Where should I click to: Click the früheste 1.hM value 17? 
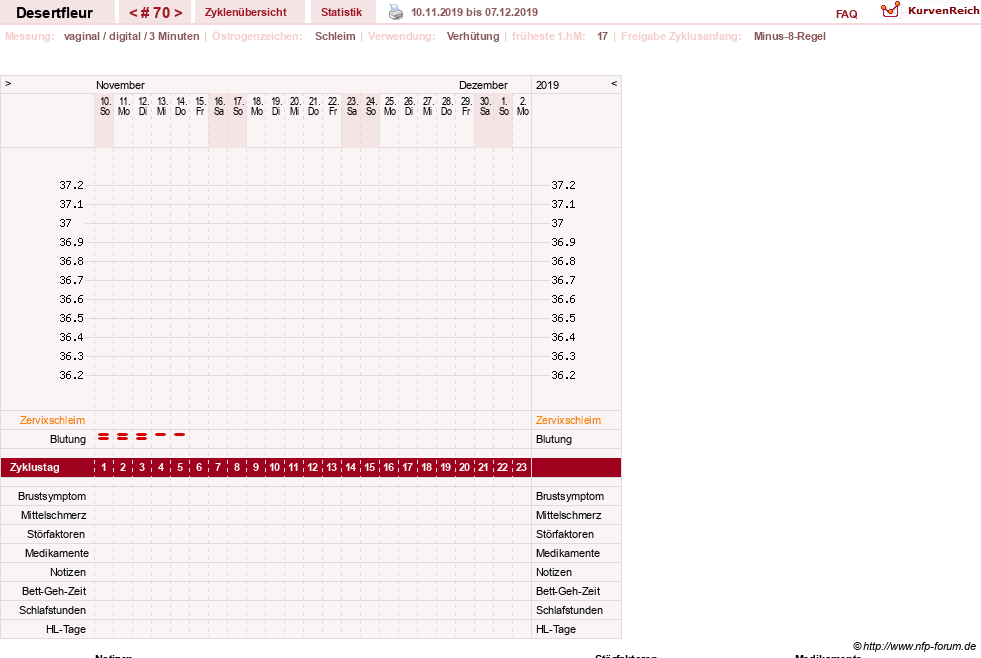pyautogui.click(x=602, y=36)
